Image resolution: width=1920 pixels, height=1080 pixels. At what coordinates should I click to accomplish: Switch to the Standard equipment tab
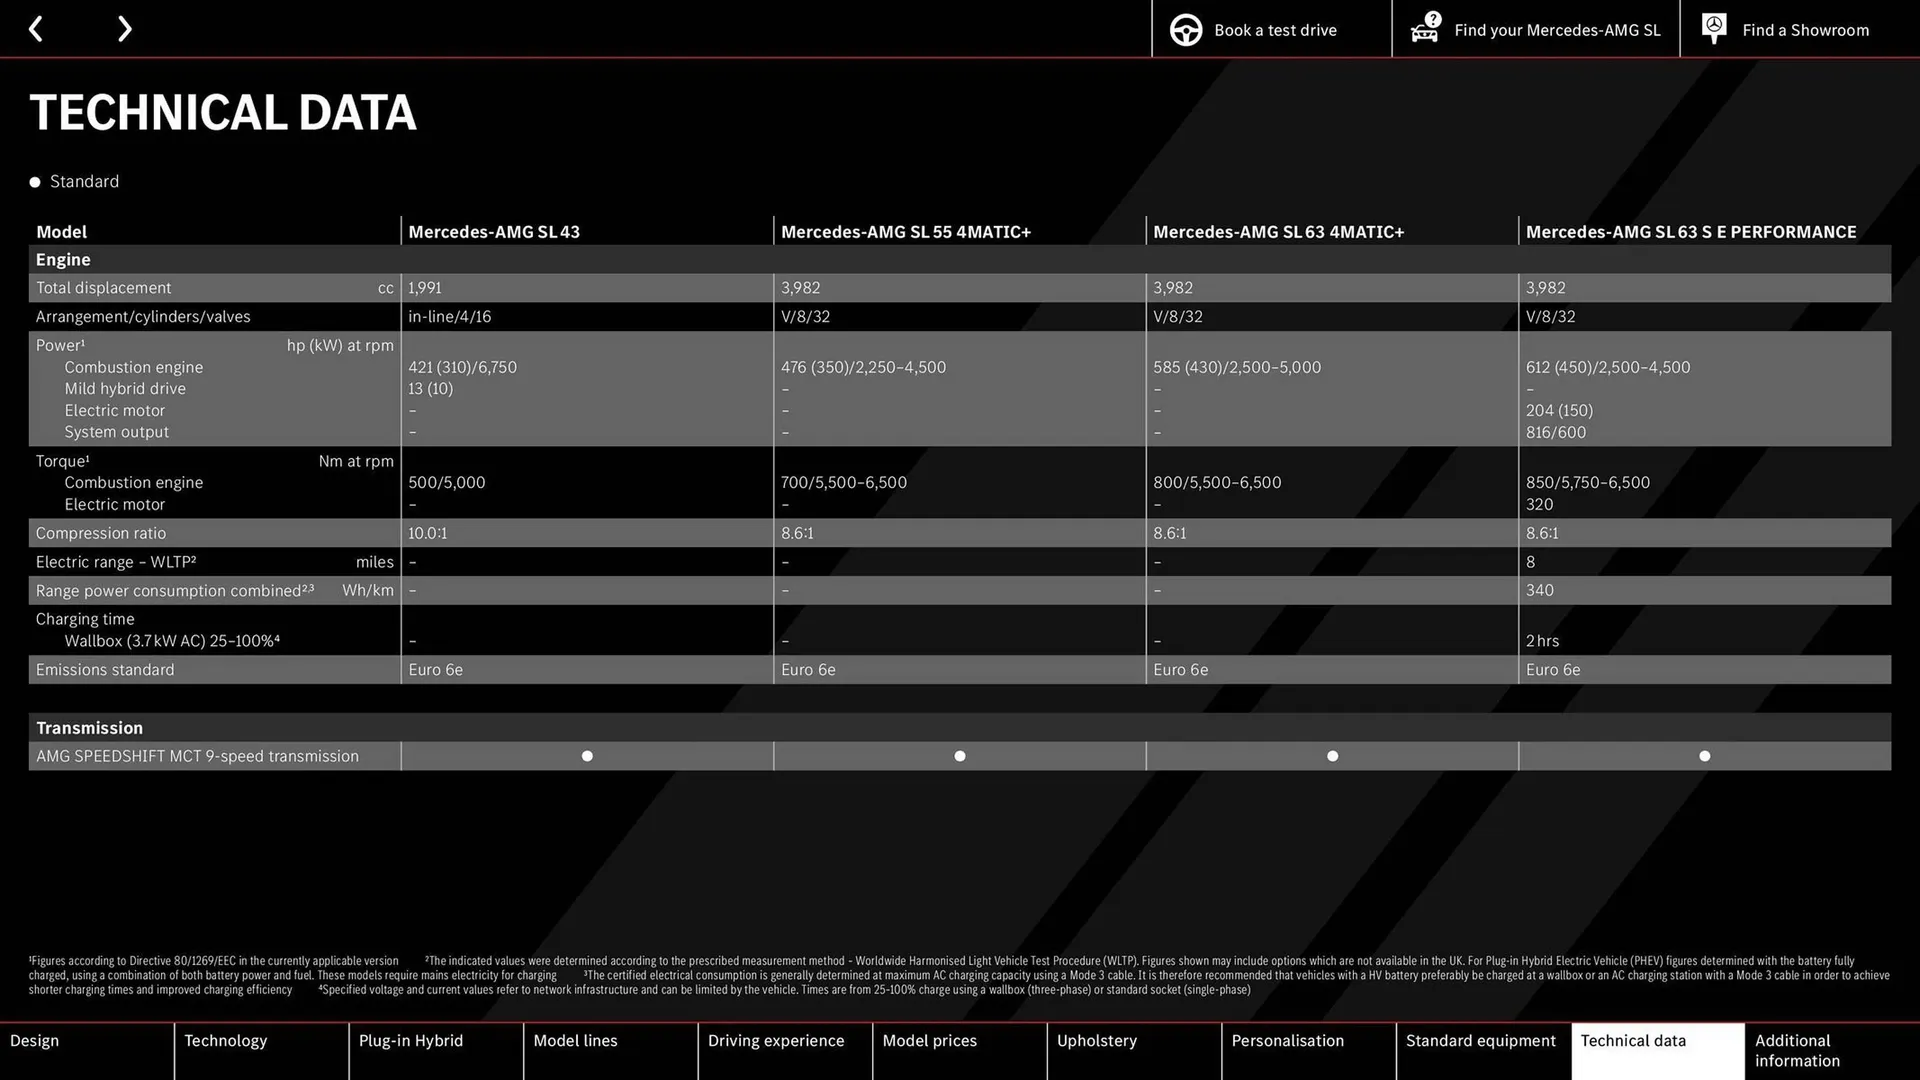(1481, 1040)
